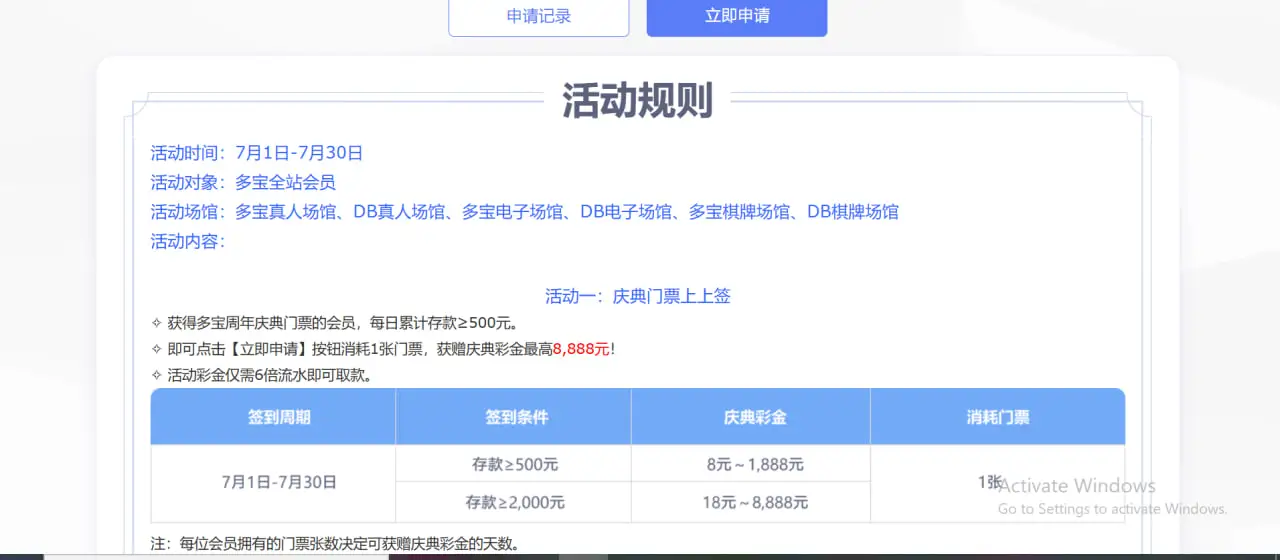Click the note starting with 注：每位会员
The image size is (1280, 560).
[335, 544]
